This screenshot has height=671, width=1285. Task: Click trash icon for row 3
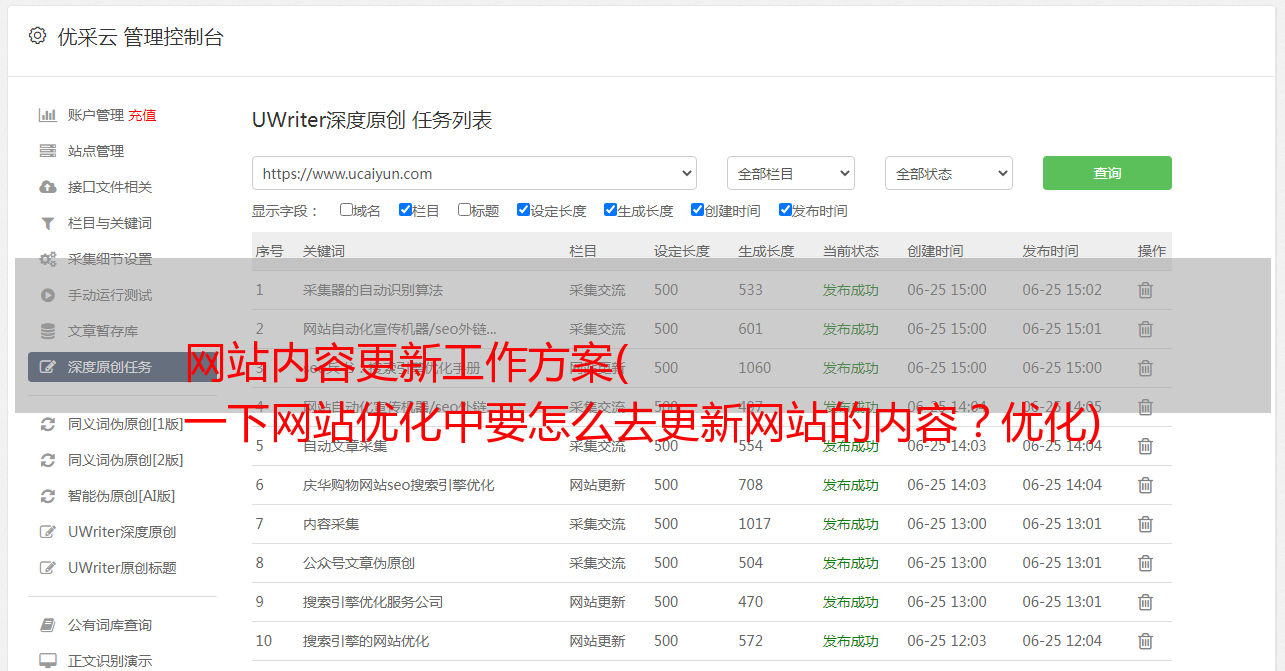tap(1145, 368)
